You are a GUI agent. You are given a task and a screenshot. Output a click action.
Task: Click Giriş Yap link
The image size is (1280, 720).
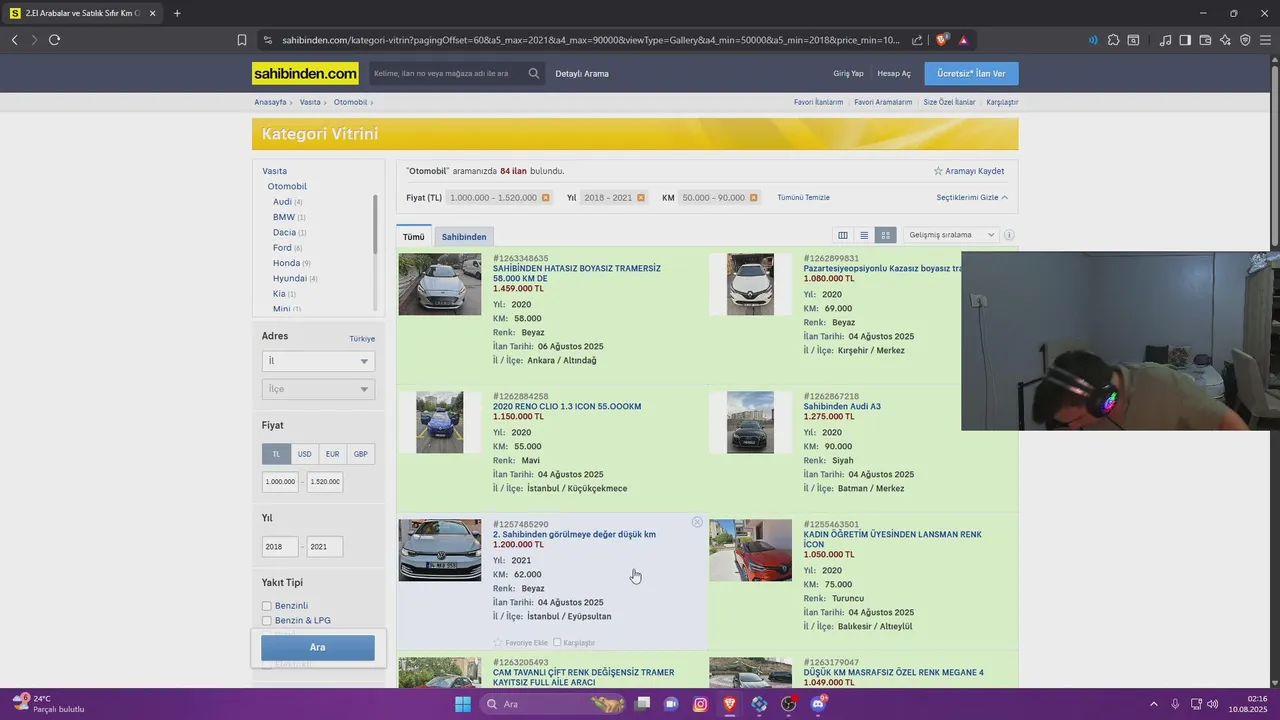848,73
